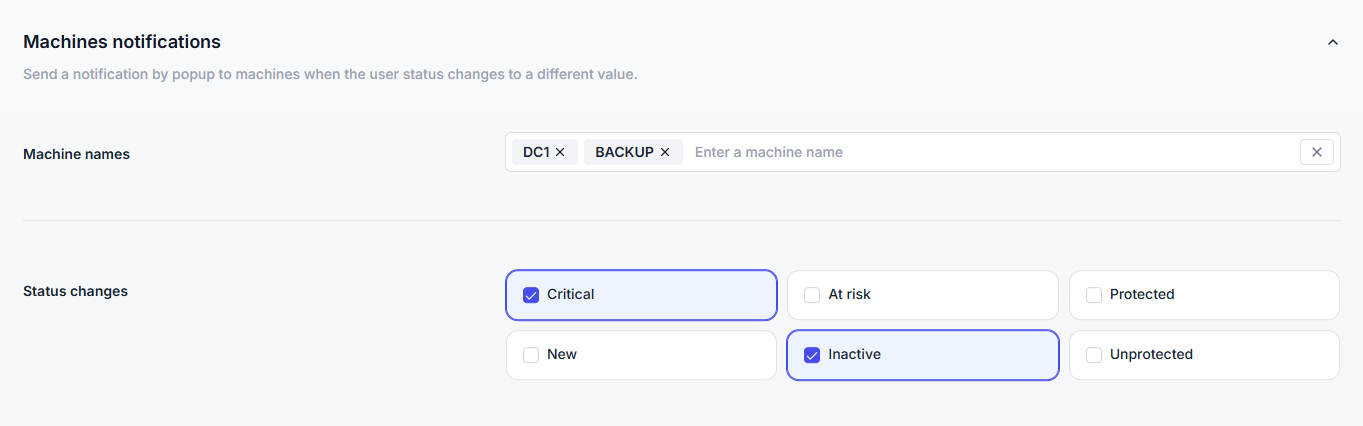
Task: Uncheck the Critical status checkbox
Action: (531, 295)
